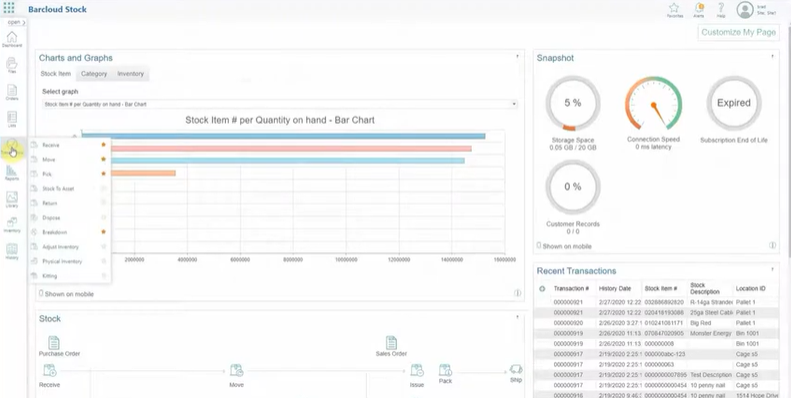The height and width of the screenshot is (398, 791).
Task: Choose Adjust Inventory from the menu
Action: click(x=61, y=247)
